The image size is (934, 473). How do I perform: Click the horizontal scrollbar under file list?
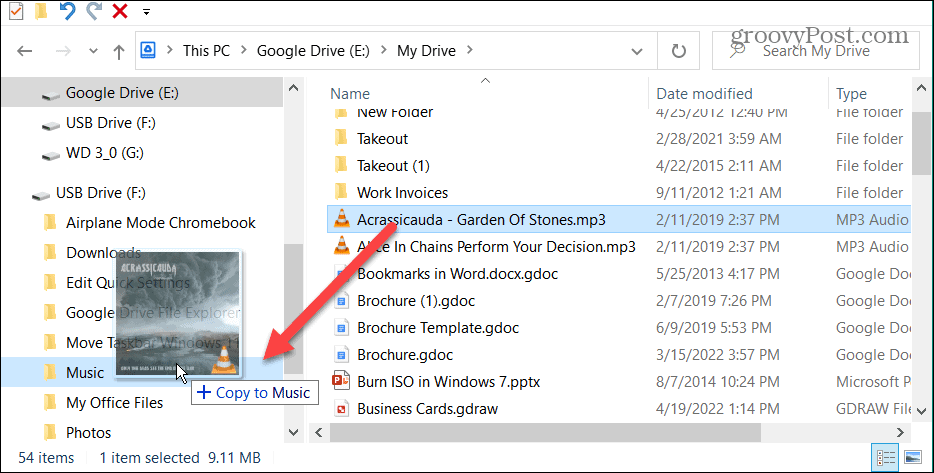pyautogui.click(x=600, y=432)
